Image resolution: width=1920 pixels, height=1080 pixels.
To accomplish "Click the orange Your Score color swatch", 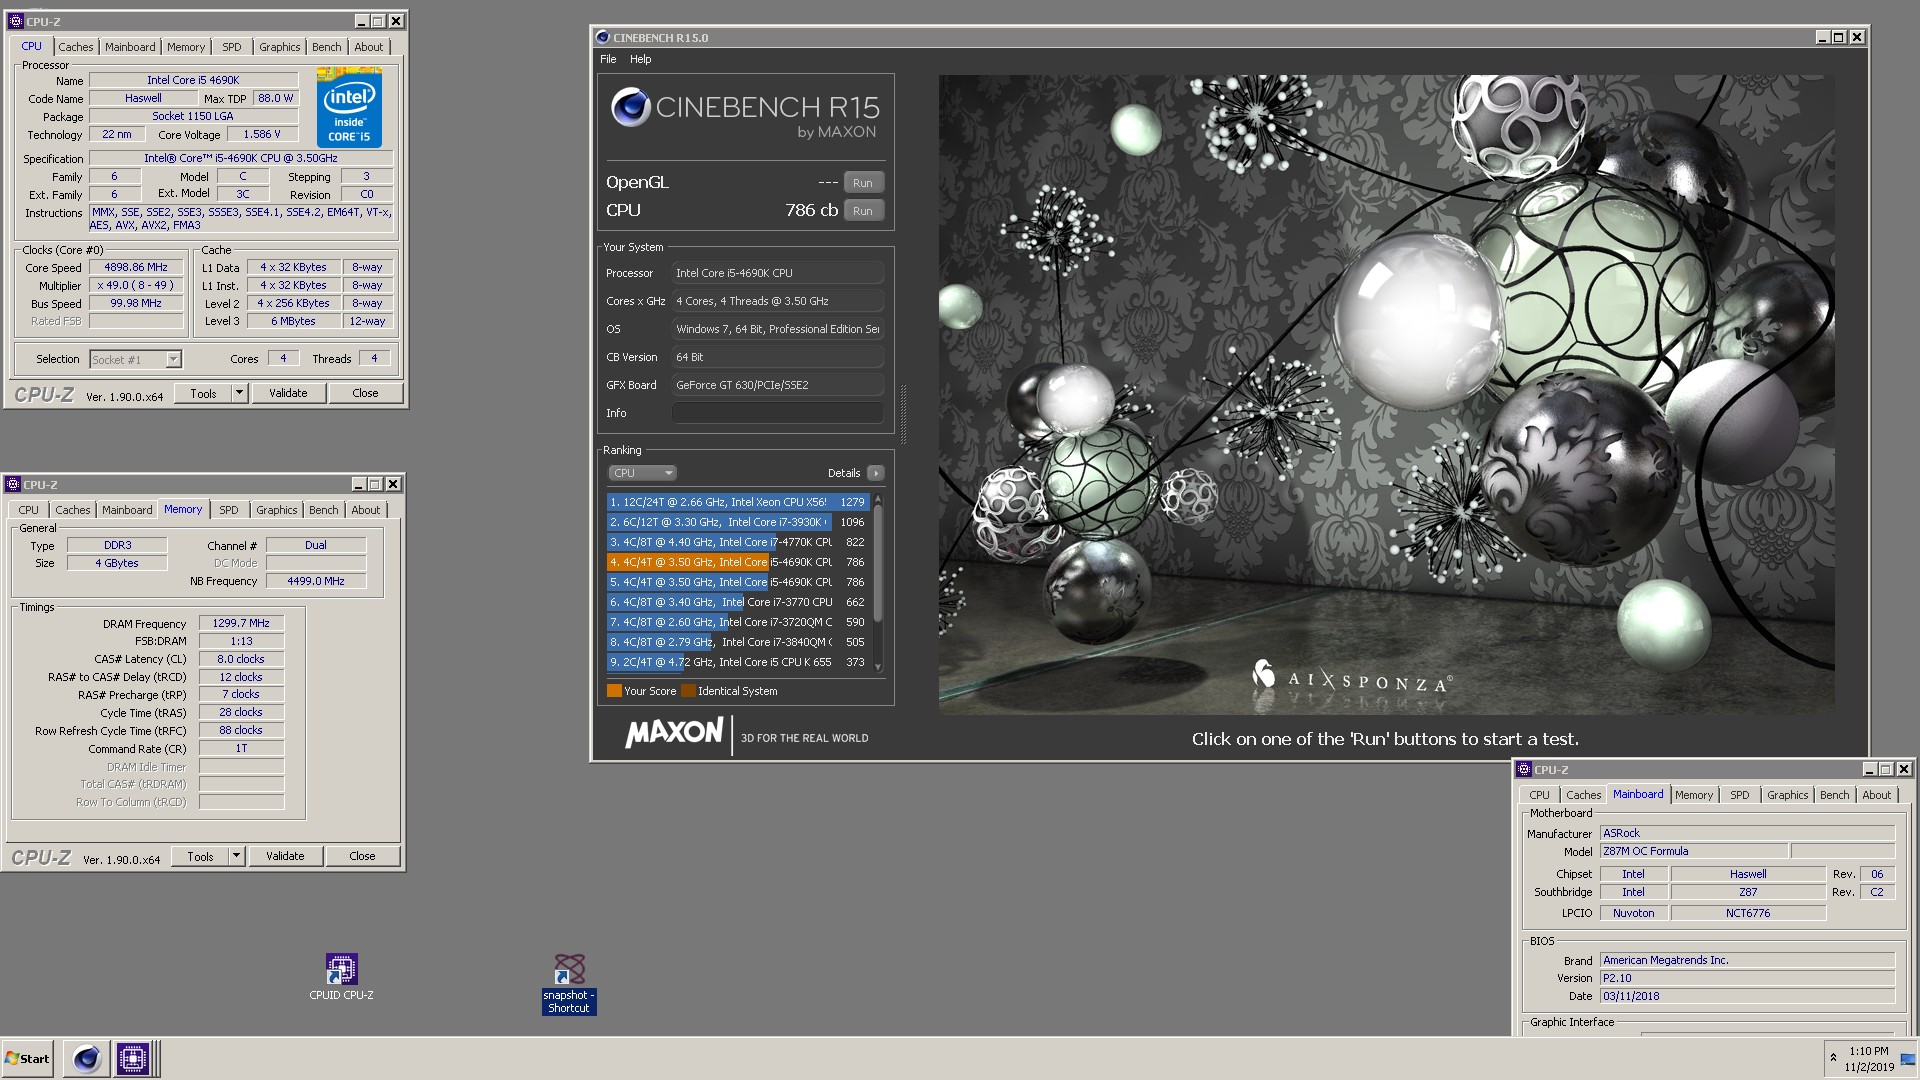I will pyautogui.click(x=614, y=691).
